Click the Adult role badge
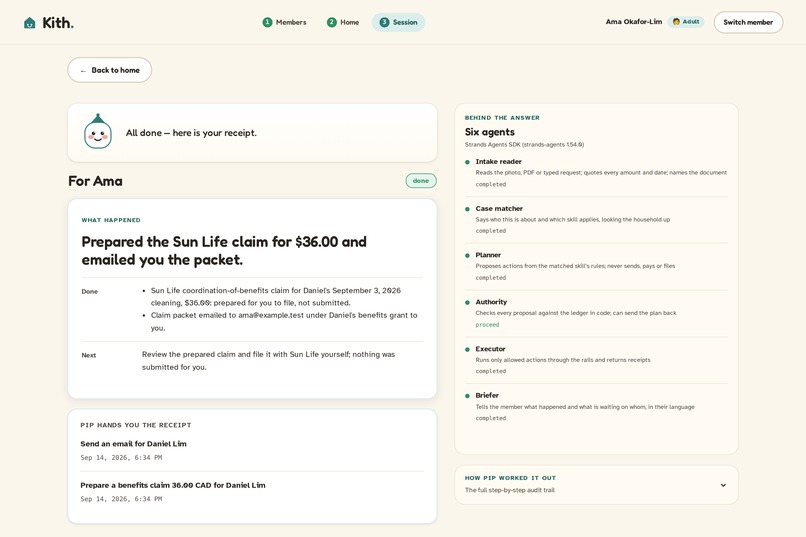This screenshot has width=806, height=537. pos(686,22)
